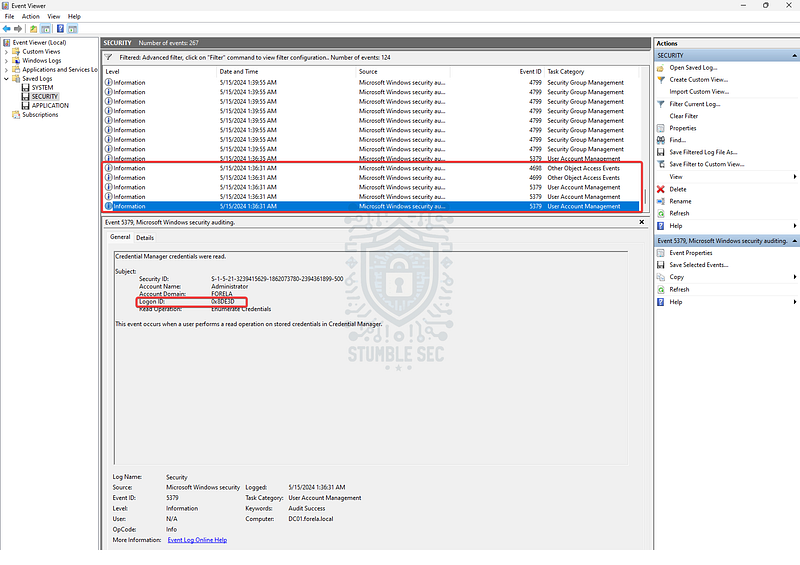Viewport: 800px width, 565px height.
Task: Click Filter Current Log funnel icon
Action: pyautogui.click(x=661, y=104)
